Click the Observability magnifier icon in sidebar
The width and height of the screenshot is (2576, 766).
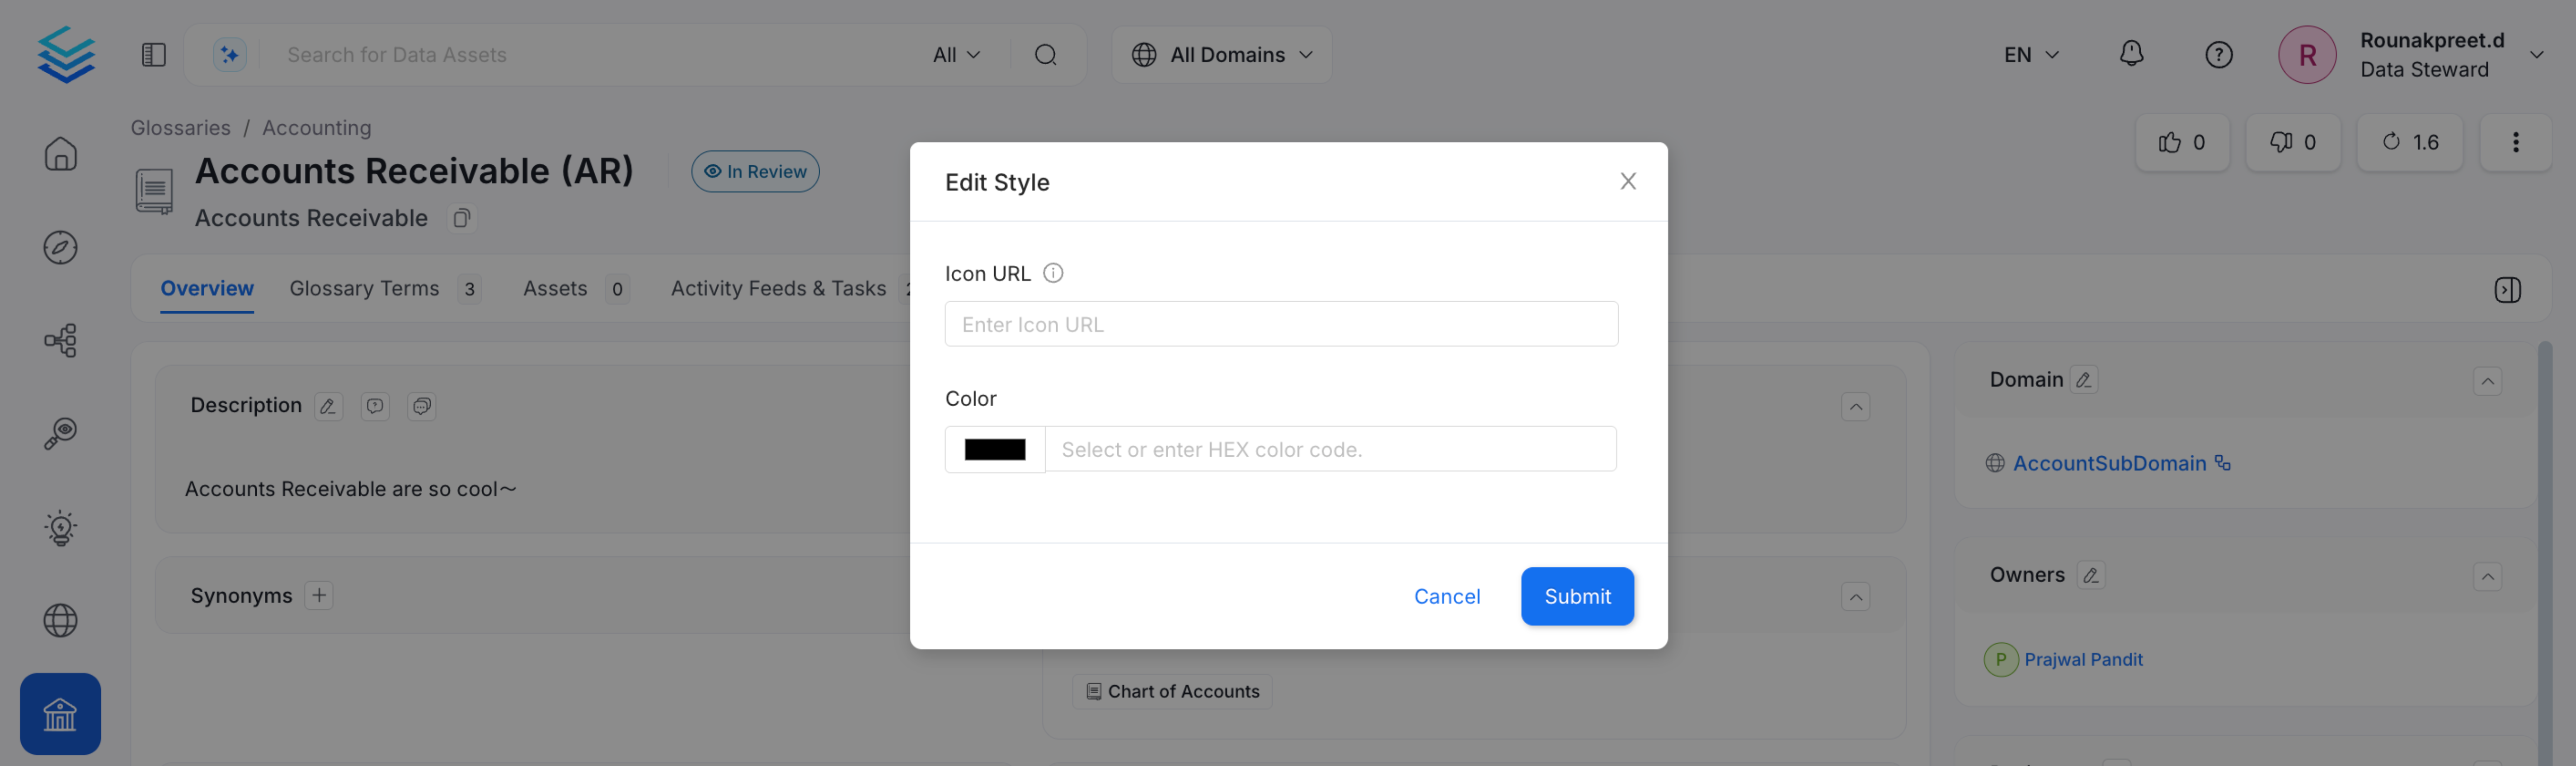pyautogui.click(x=60, y=432)
